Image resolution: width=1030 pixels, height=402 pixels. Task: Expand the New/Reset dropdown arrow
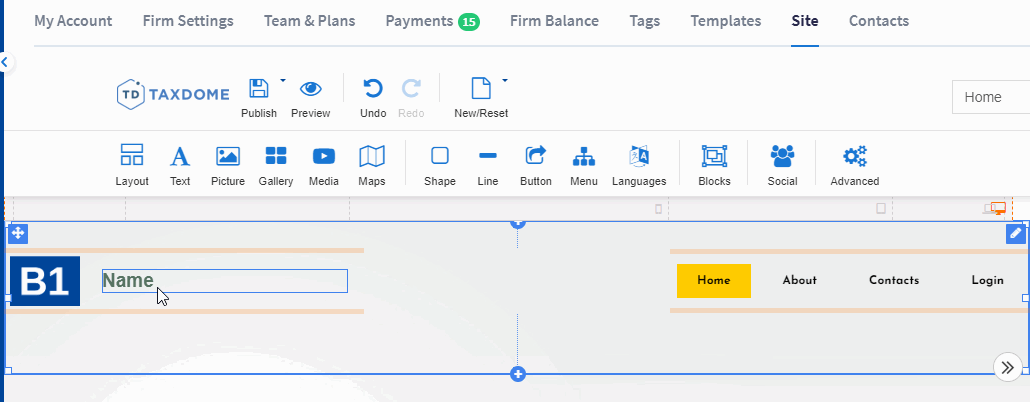(x=505, y=80)
